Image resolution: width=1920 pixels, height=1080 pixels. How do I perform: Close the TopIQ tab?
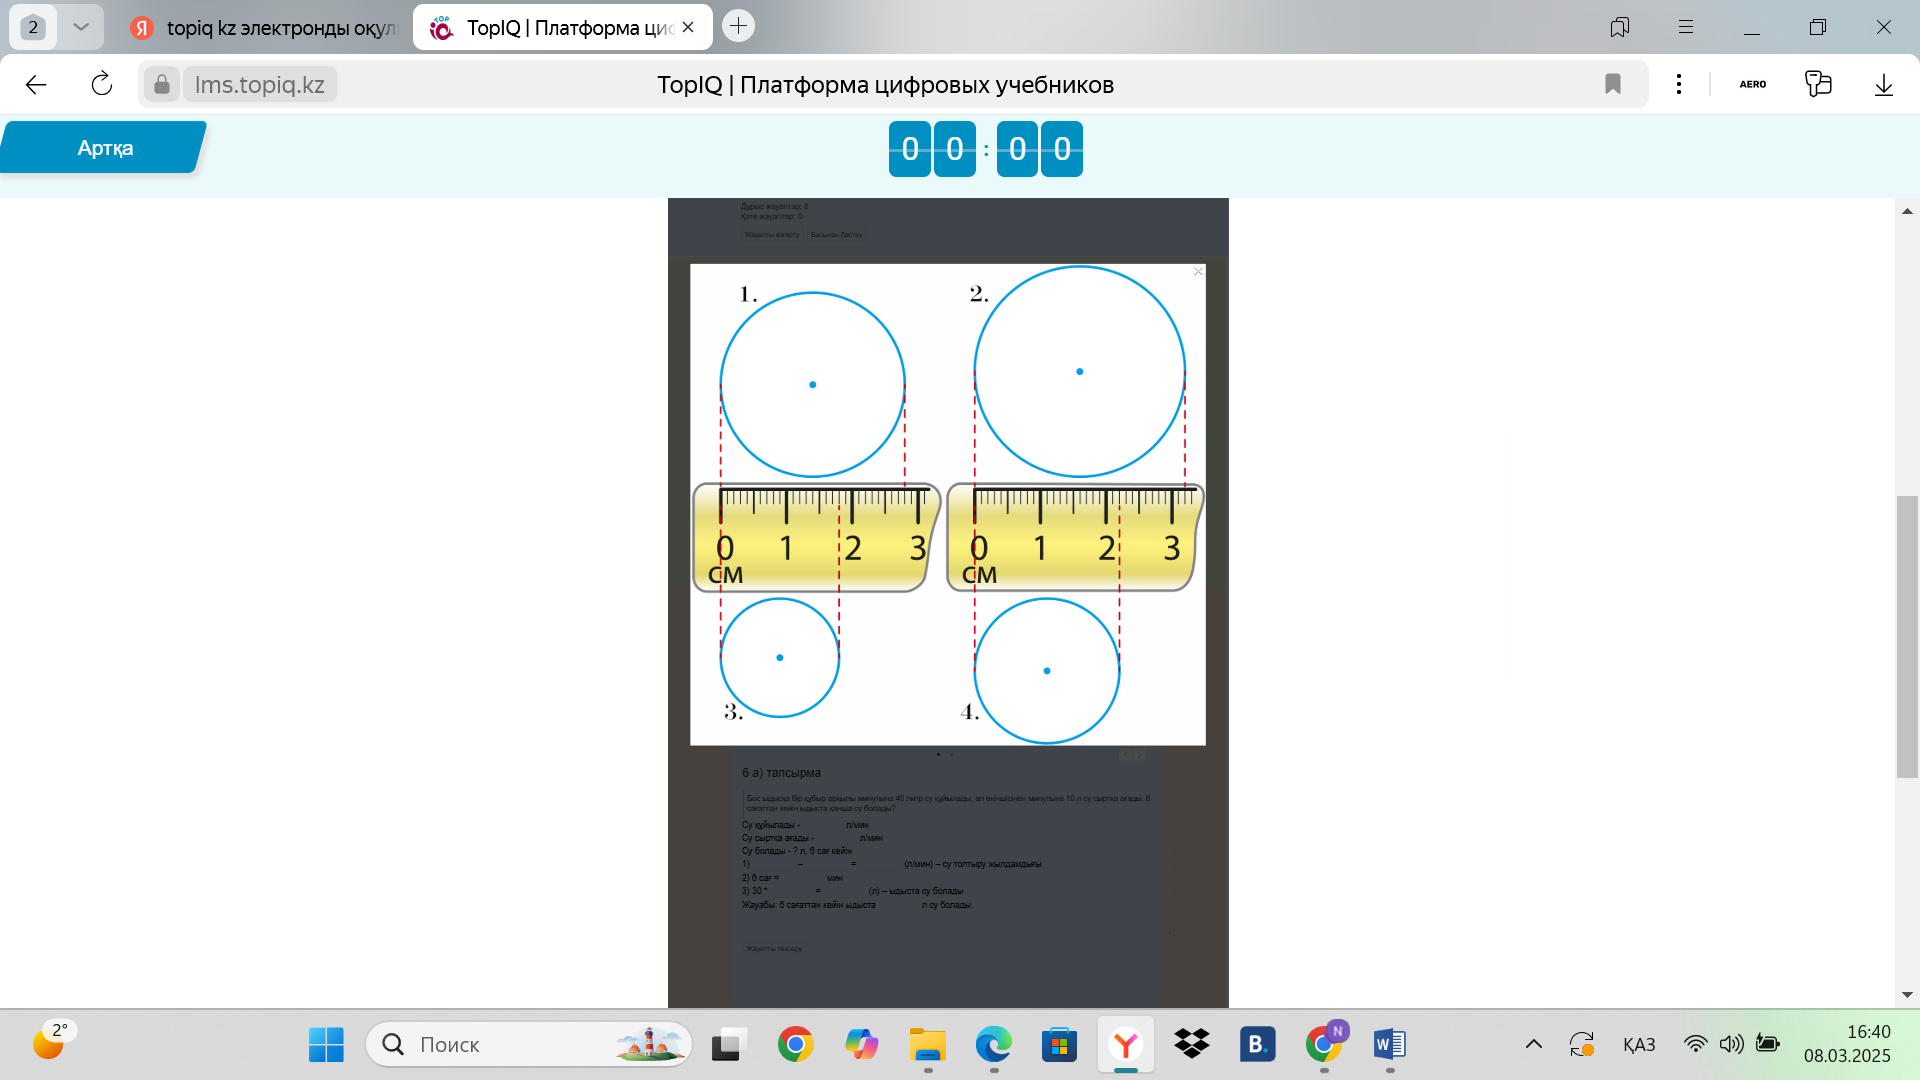tap(688, 28)
